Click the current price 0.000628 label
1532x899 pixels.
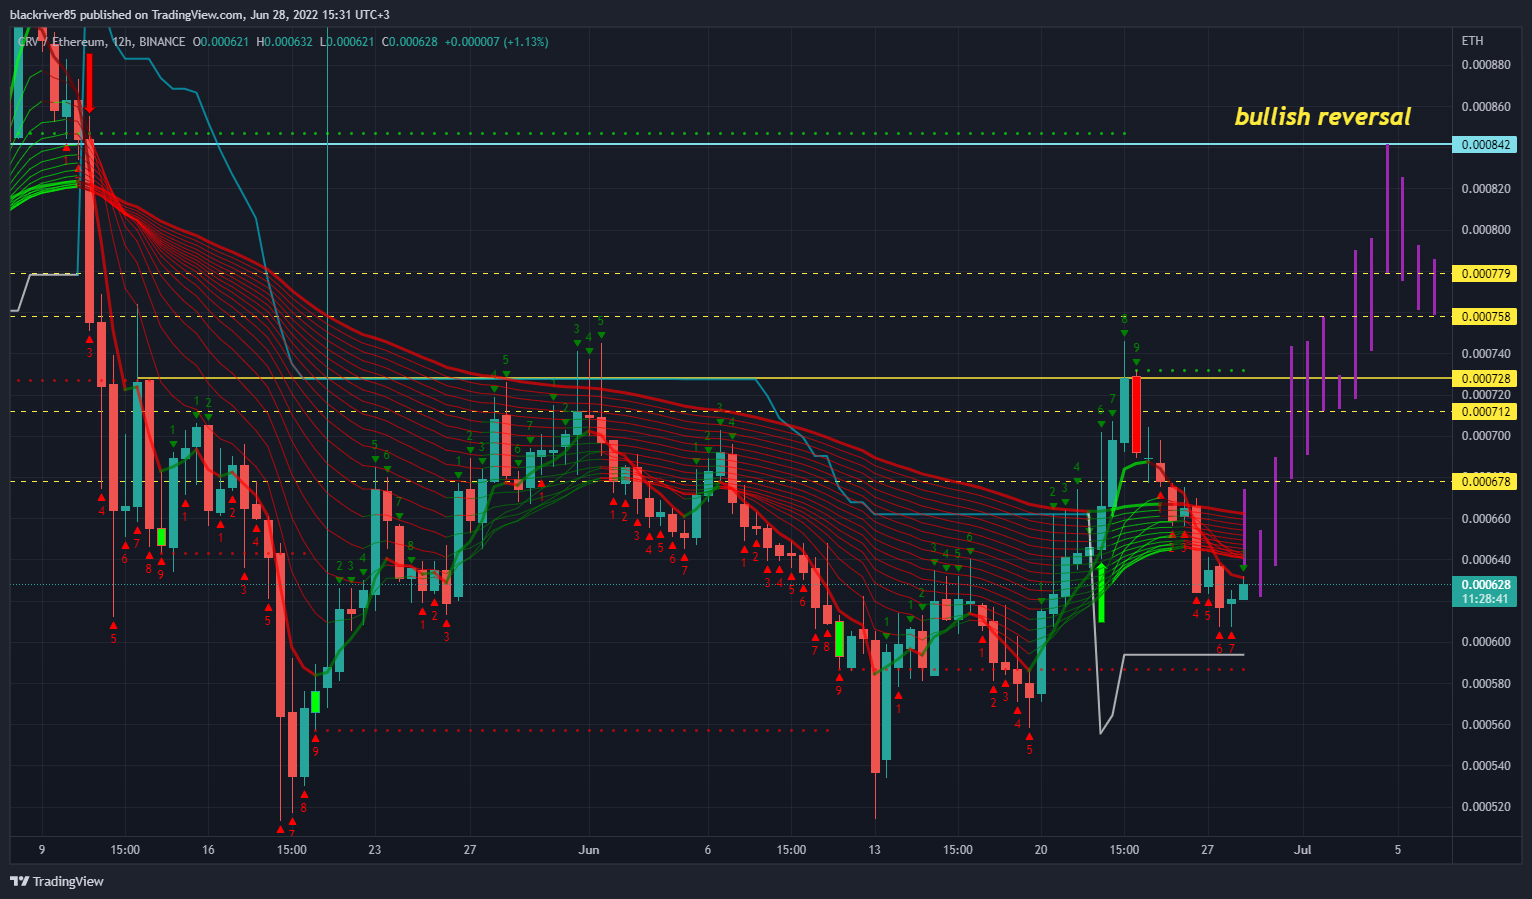click(1485, 585)
